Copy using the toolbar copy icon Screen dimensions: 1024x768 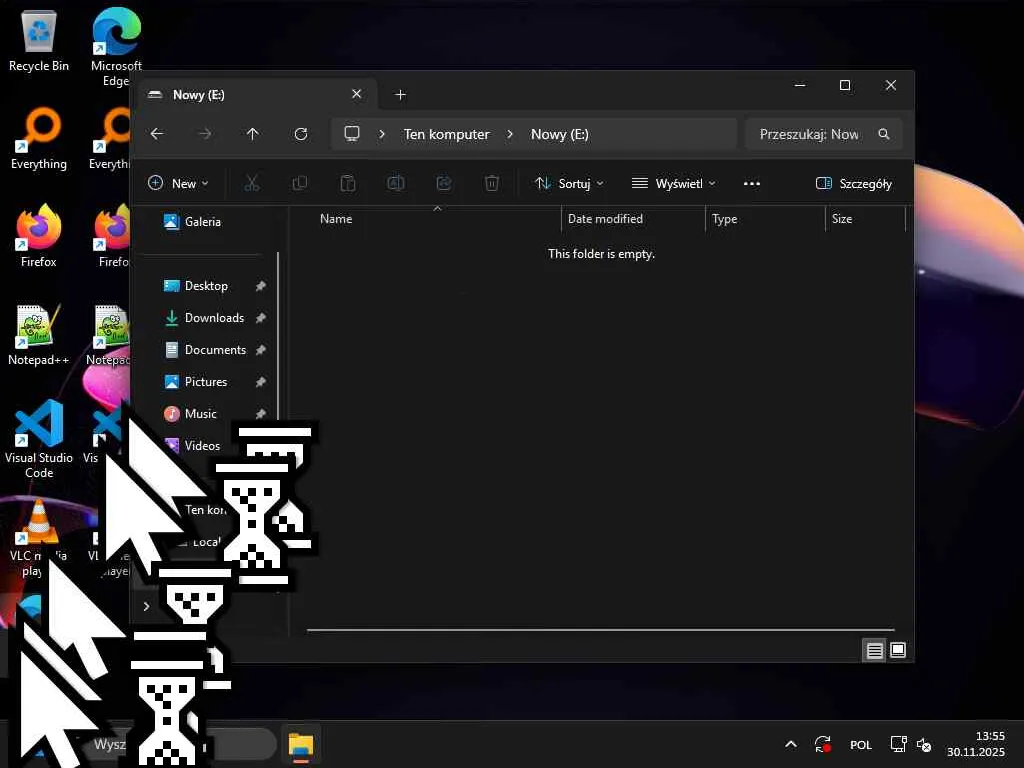tap(300, 184)
